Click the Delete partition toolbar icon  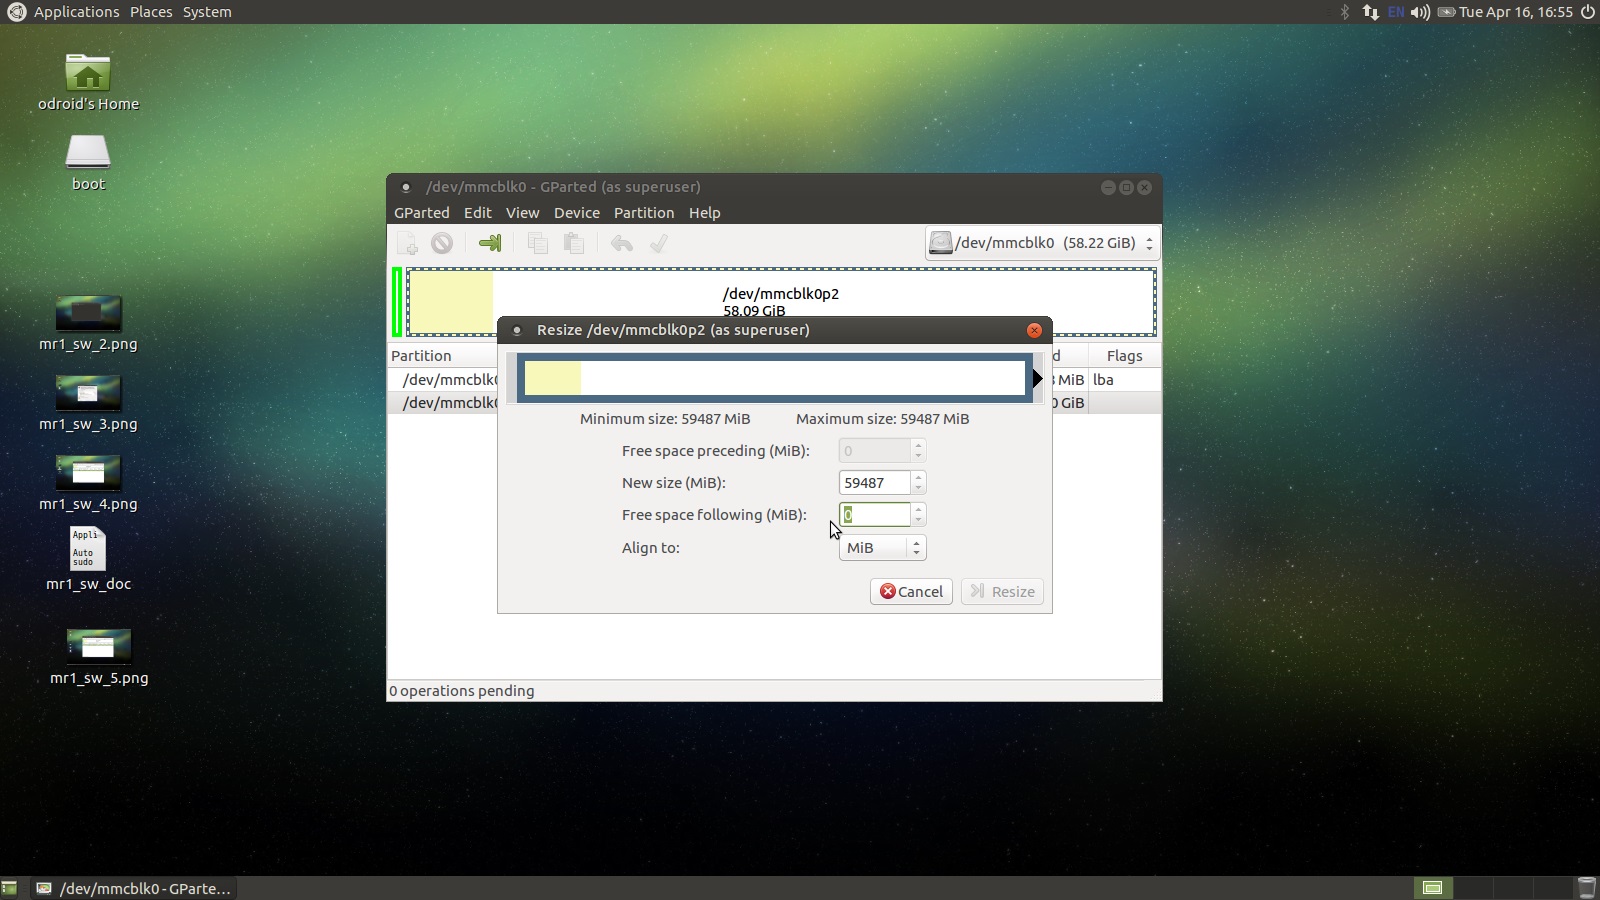pos(442,243)
